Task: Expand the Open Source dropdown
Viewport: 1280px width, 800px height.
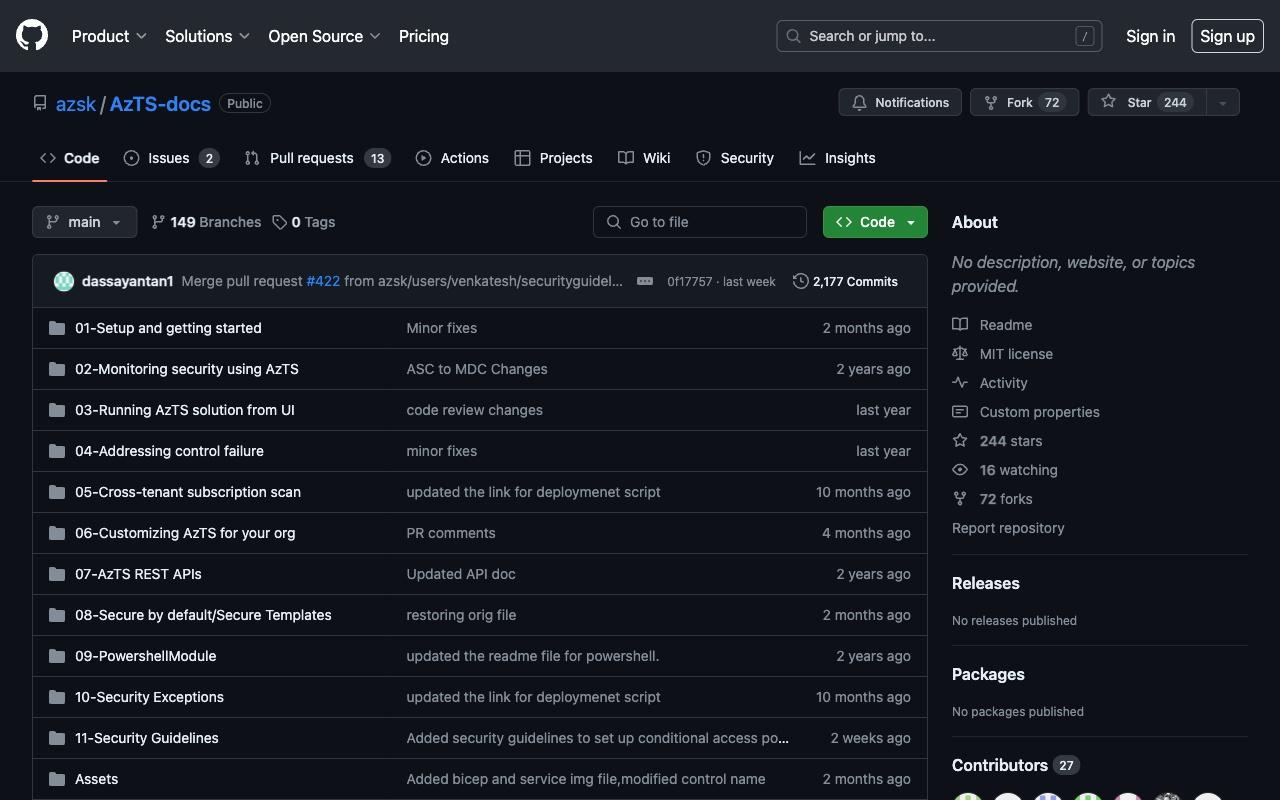Action: [324, 36]
